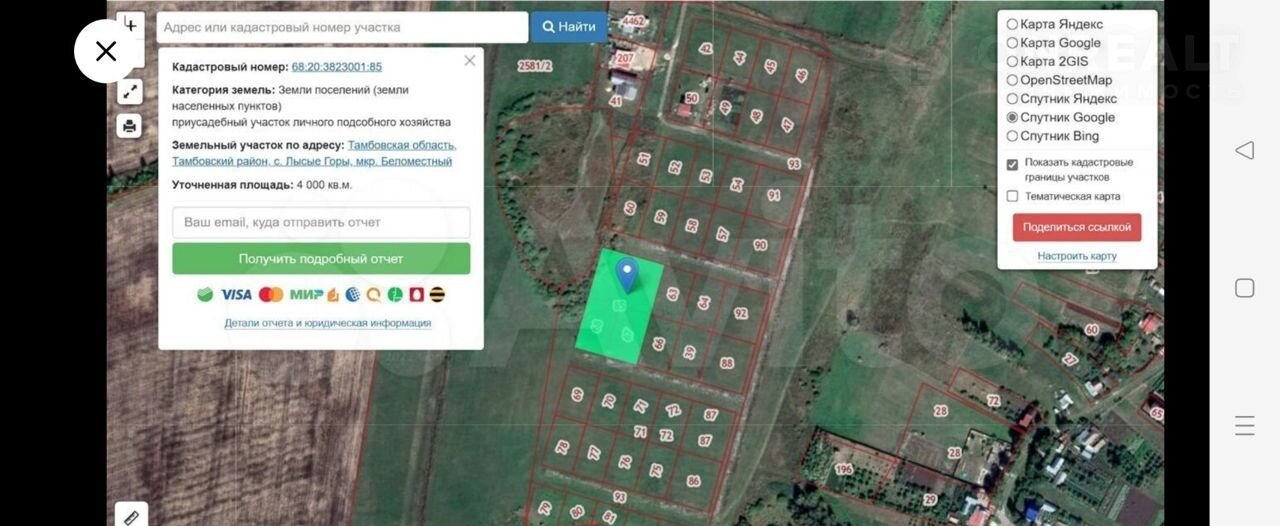Screen dimensions: 1280x526
Task: Enable the Тематическая карта checkbox
Action: click(1012, 196)
